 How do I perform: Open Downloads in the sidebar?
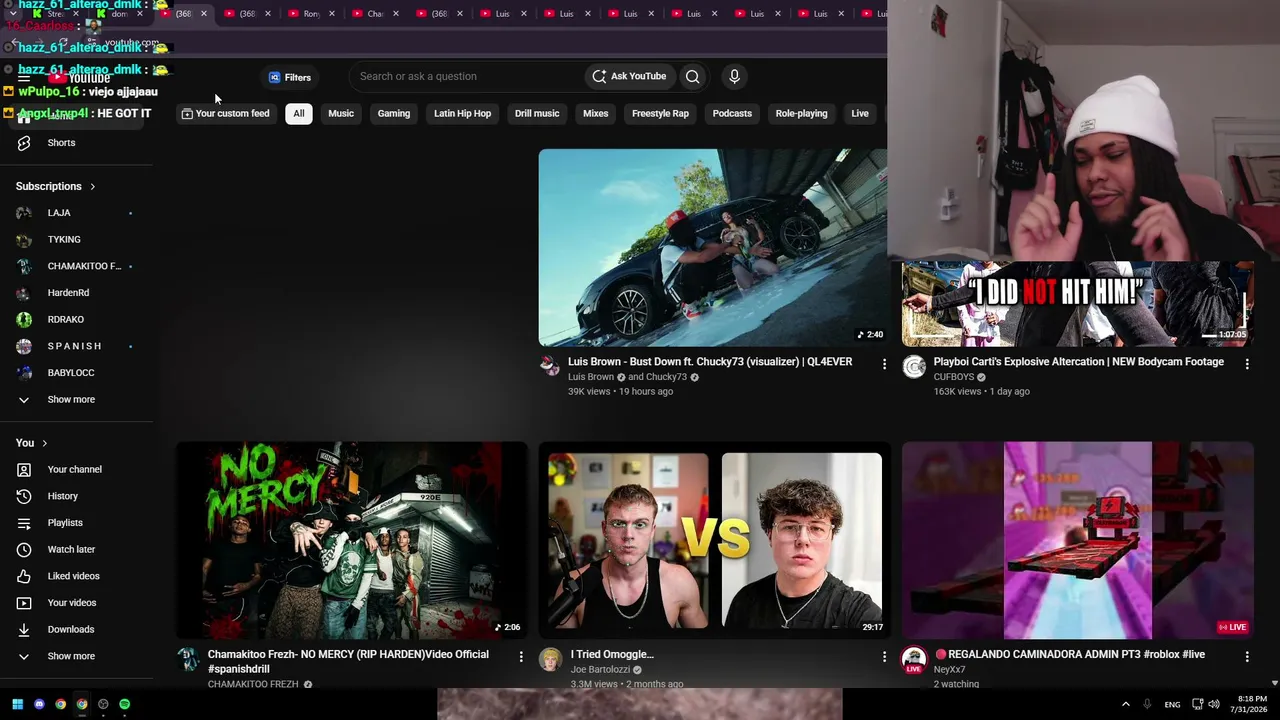pos(77,629)
